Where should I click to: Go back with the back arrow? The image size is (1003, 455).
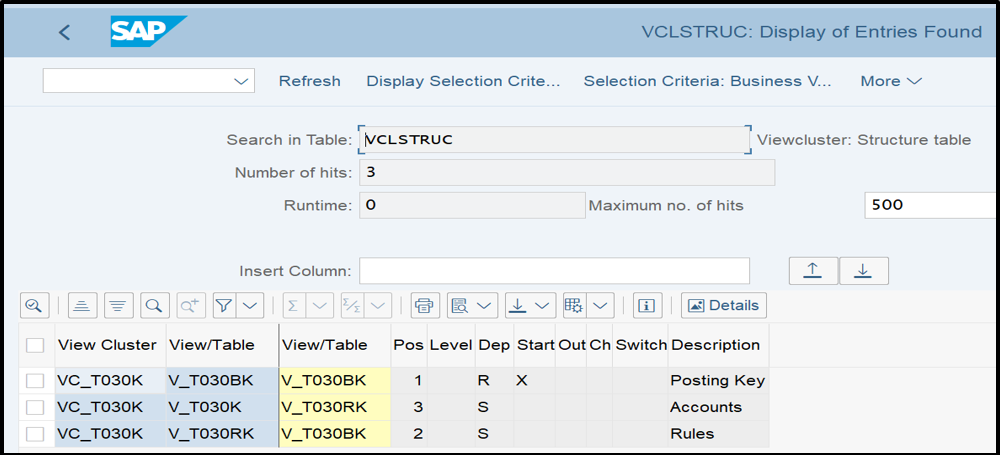pyautogui.click(x=64, y=32)
